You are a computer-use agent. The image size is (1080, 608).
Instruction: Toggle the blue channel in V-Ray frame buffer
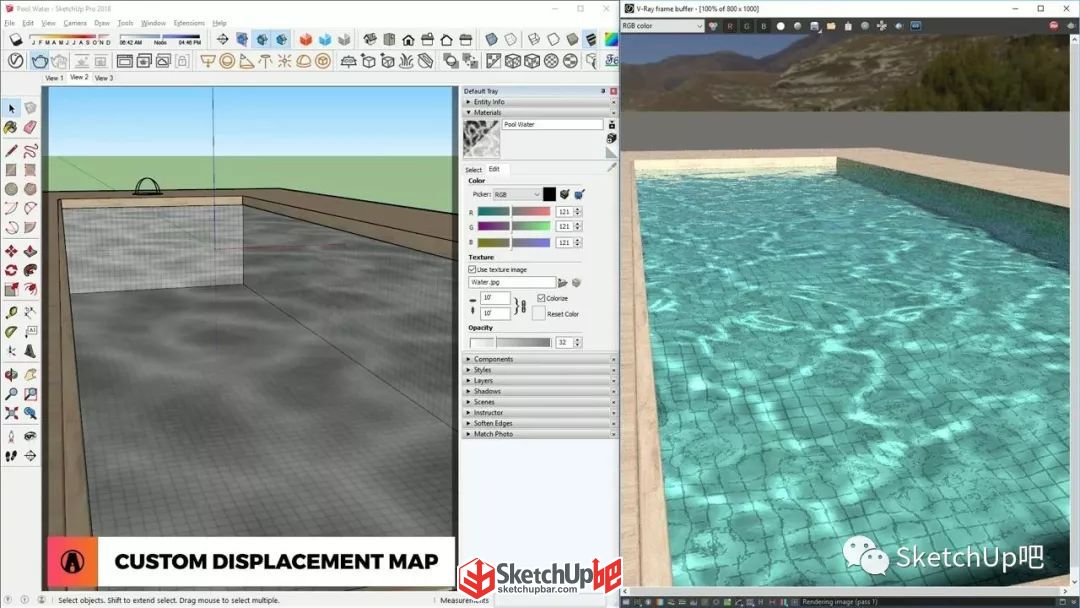pos(763,26)
